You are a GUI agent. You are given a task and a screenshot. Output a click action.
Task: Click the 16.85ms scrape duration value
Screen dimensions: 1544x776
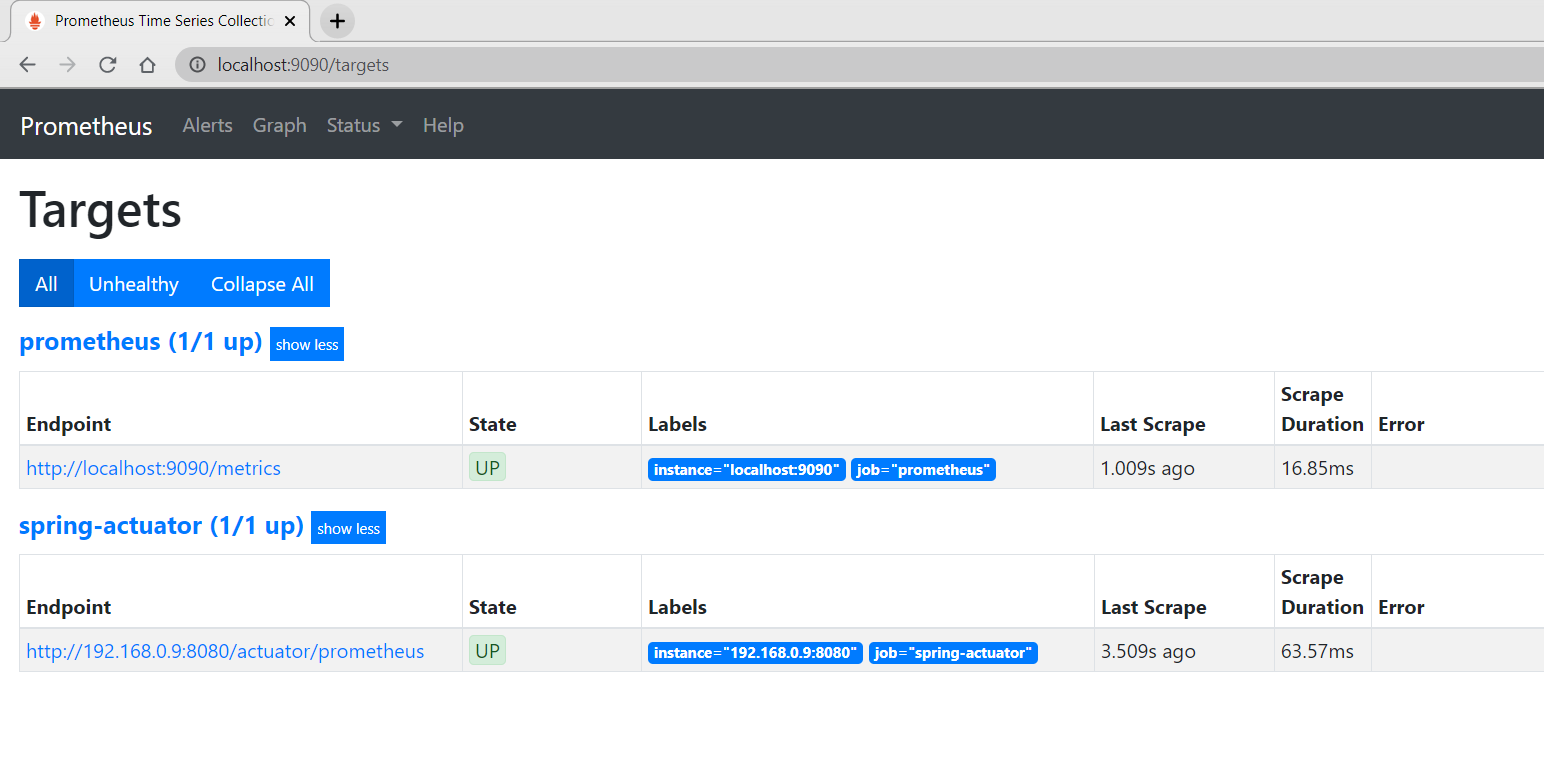pyautogui.click(x=1317, y=468)
